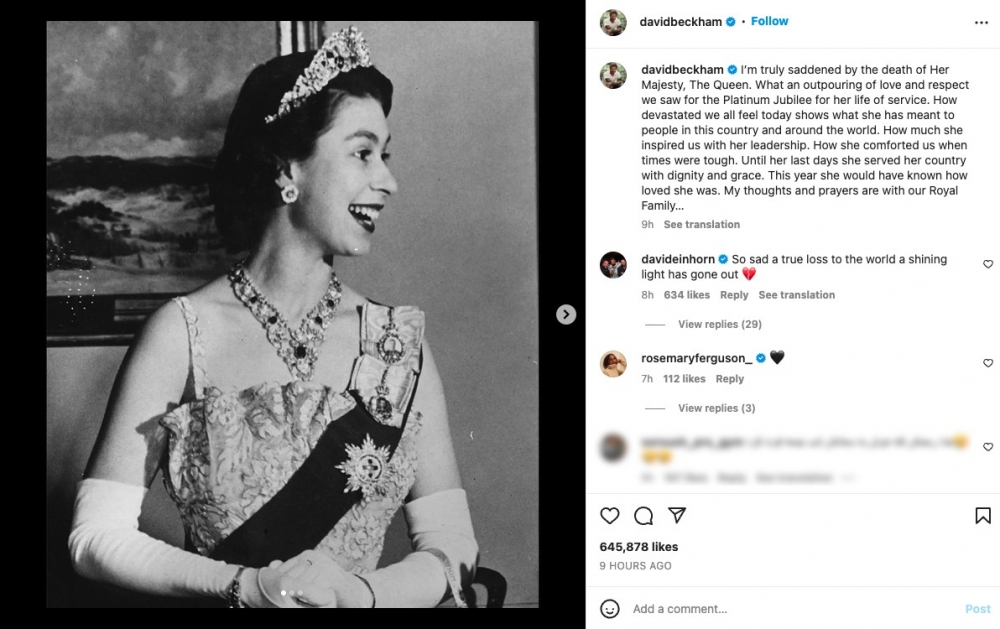The width and height of the screenshot is (1000, 629).
Task: Reply to davideinhorn's comment
Action: point(734,295)
